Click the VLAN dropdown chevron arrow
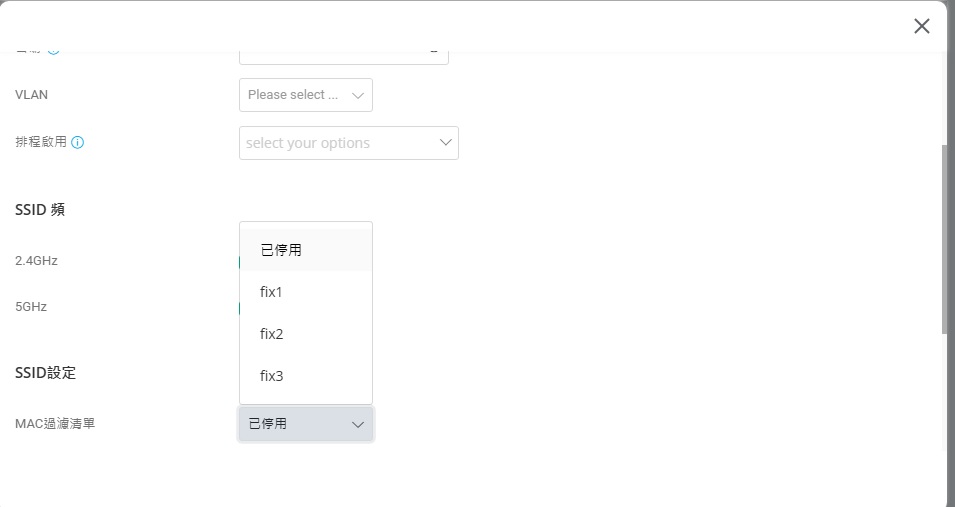Screen dimensions: 955x507 pyautogui.click(x=358, y=95)
